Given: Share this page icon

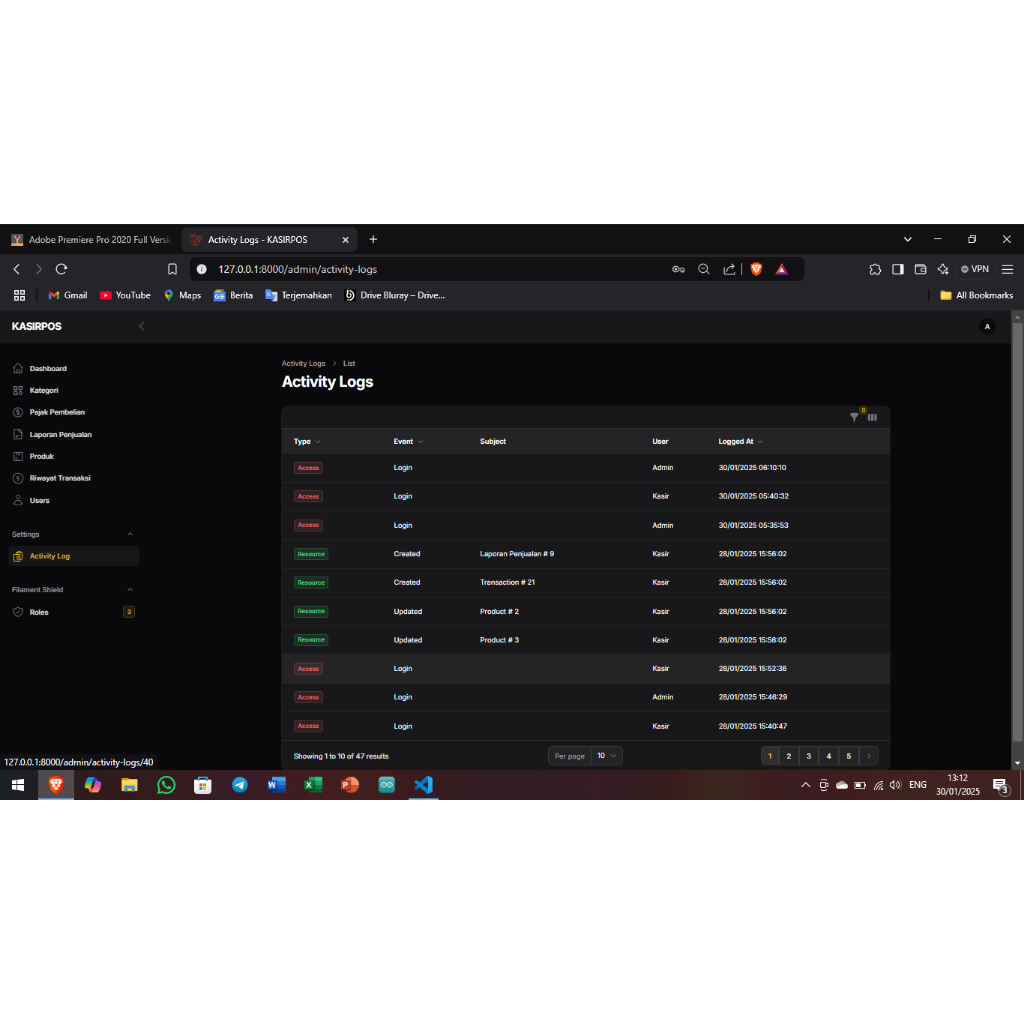Looking at the screenshot, I should click(729, 269).
